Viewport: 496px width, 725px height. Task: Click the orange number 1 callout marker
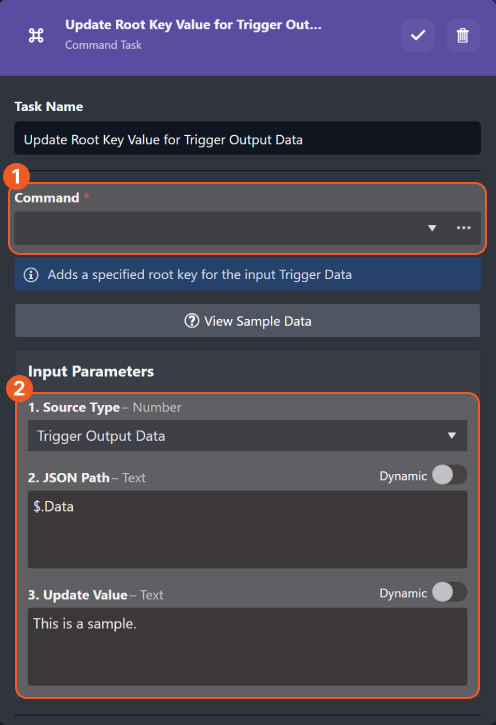[17, 176]
